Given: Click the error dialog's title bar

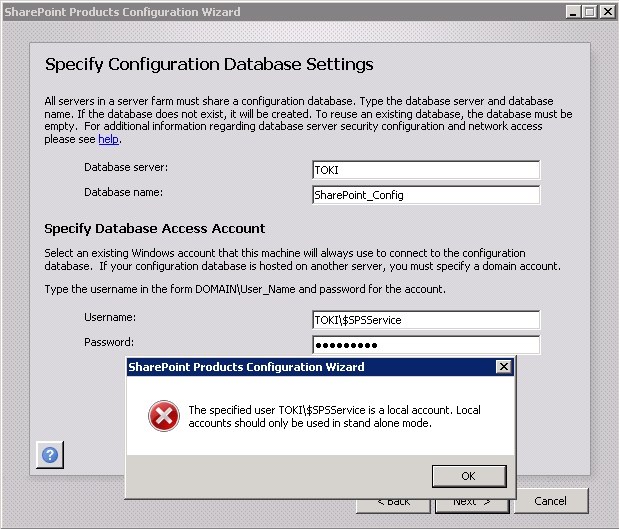Looking at the screenshot, I should (300, 367).
